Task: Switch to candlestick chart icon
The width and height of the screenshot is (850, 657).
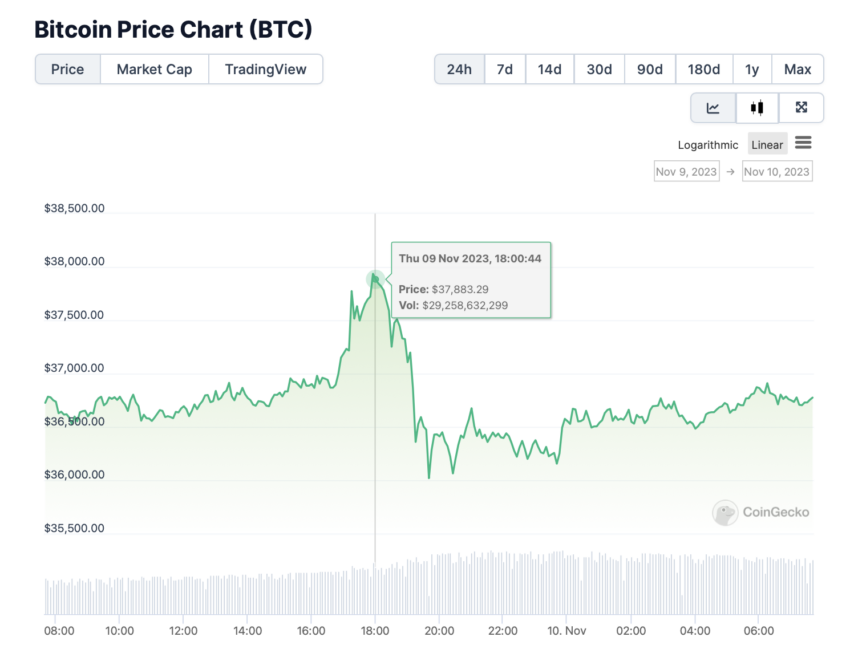Action: click(x=757, y=108)
